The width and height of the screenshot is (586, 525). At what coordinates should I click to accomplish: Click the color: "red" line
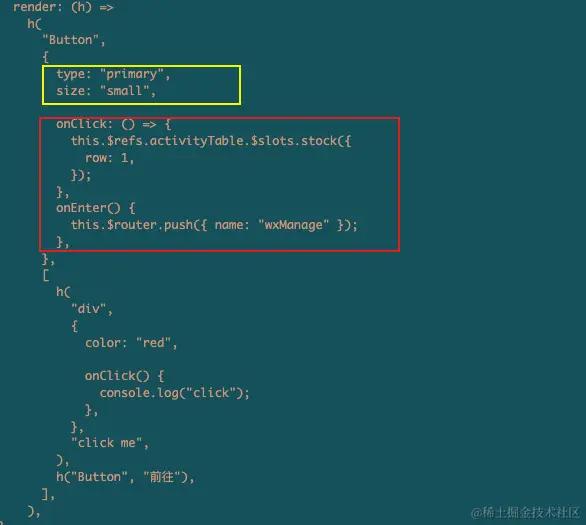[x=131, y=343]
